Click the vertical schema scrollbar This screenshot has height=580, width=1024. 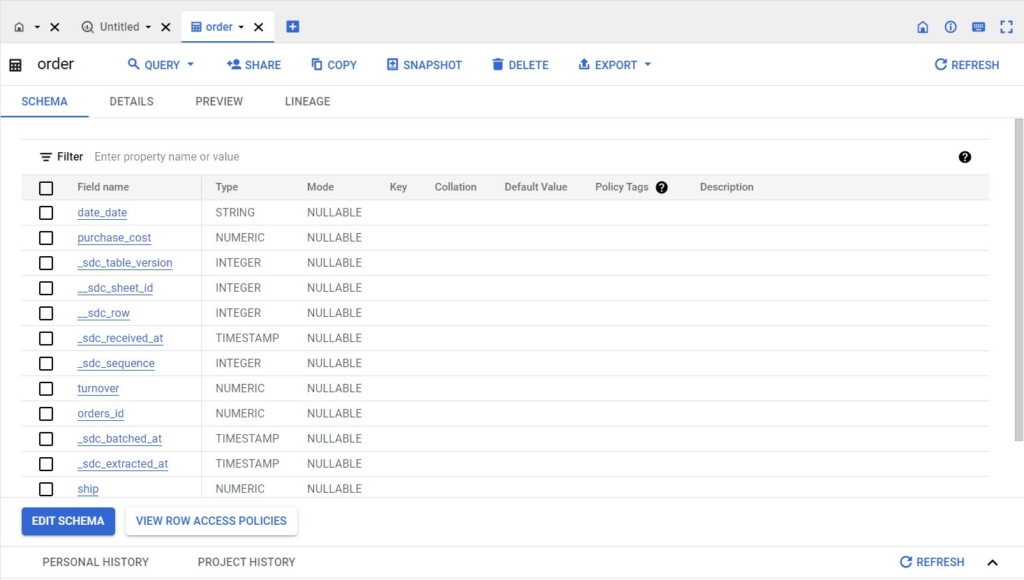pos(1019,280)
